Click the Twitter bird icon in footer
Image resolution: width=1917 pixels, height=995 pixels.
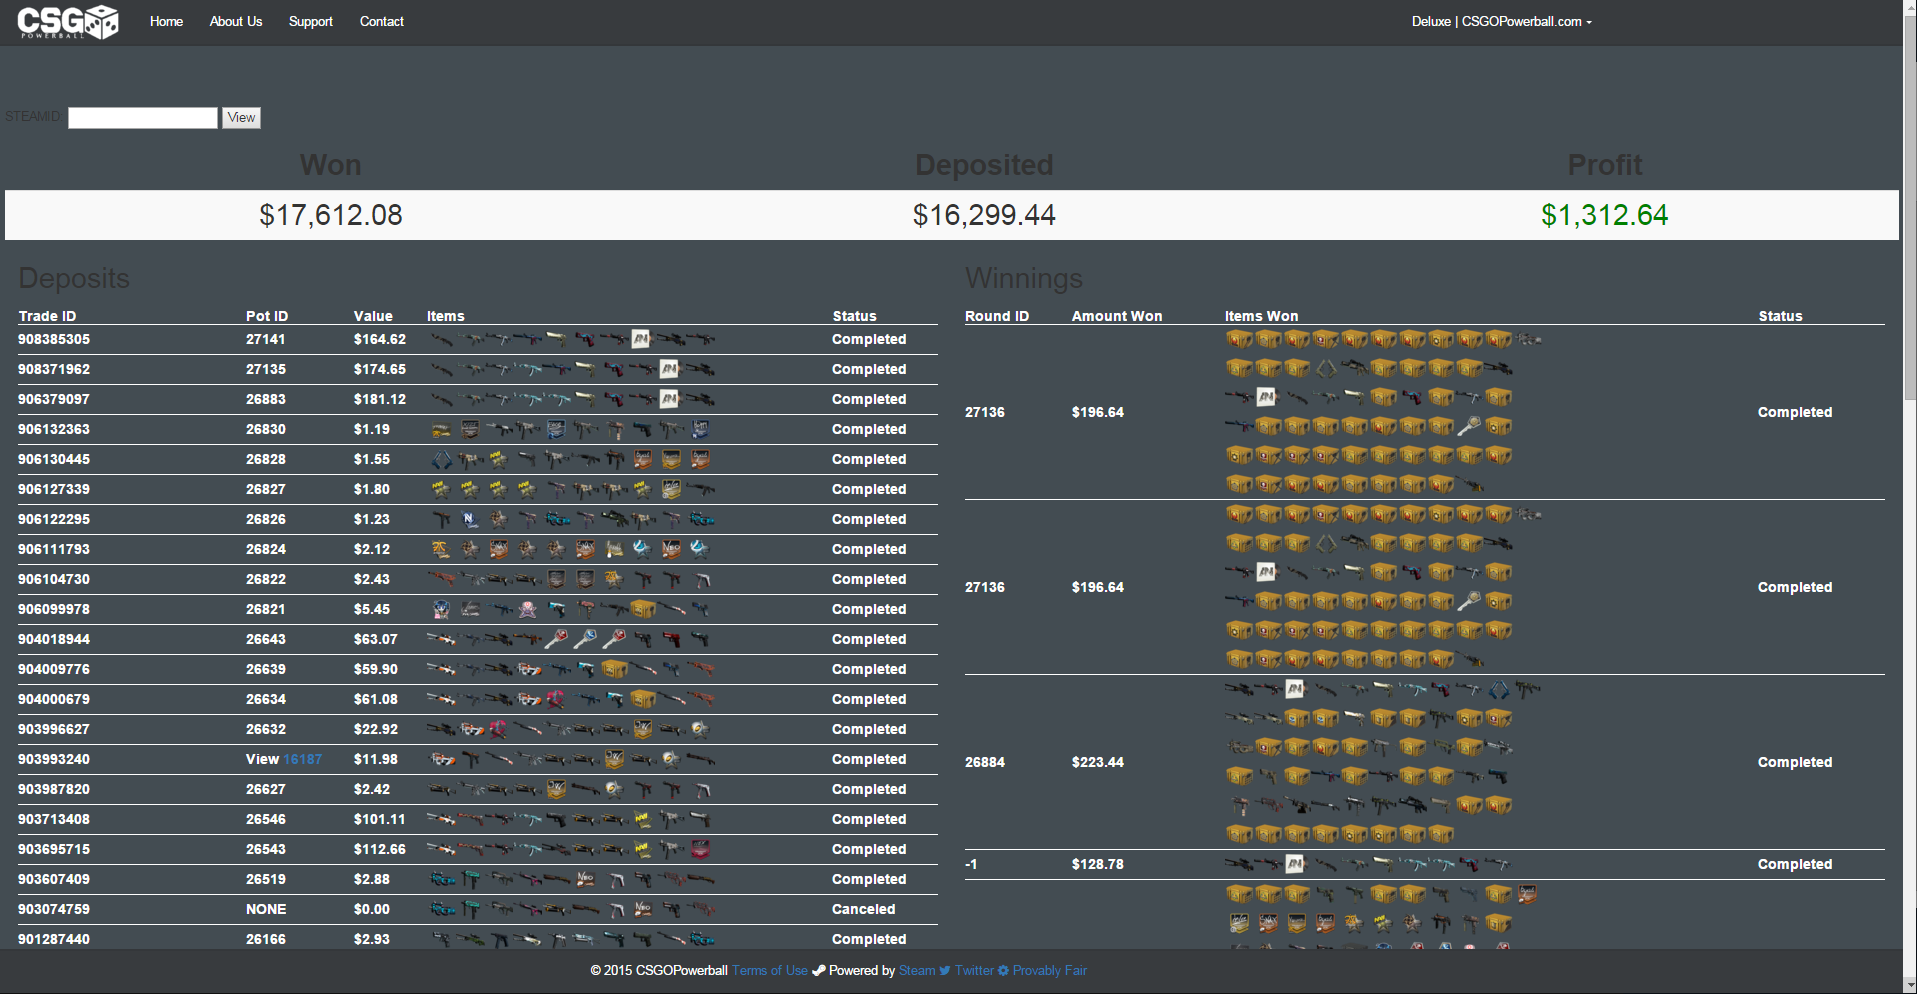pyautogui.click(x=944, y=971)
